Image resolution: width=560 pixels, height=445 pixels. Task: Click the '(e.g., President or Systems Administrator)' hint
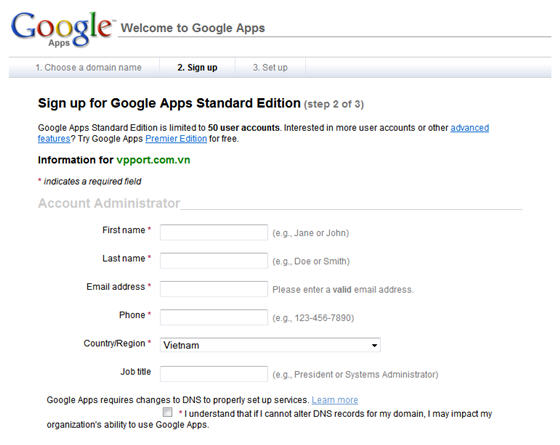355,375
